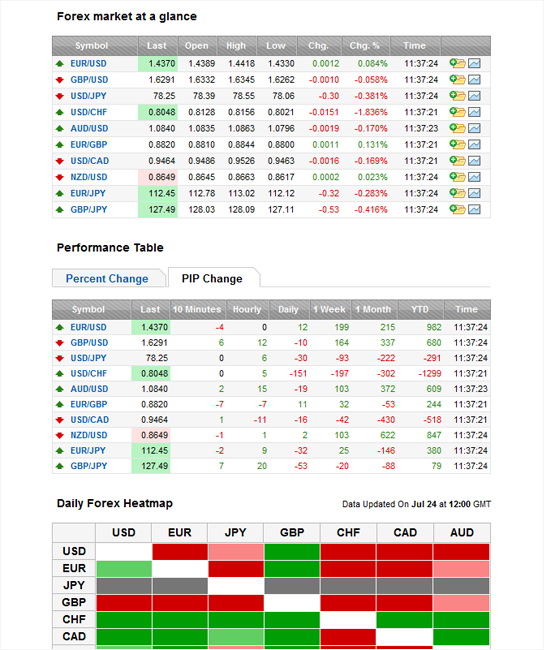This screenshot has width=544, height=650.
Task: Click the add-to-portfolio icon for EUR/USD
Action: click(x=457, y=63)
